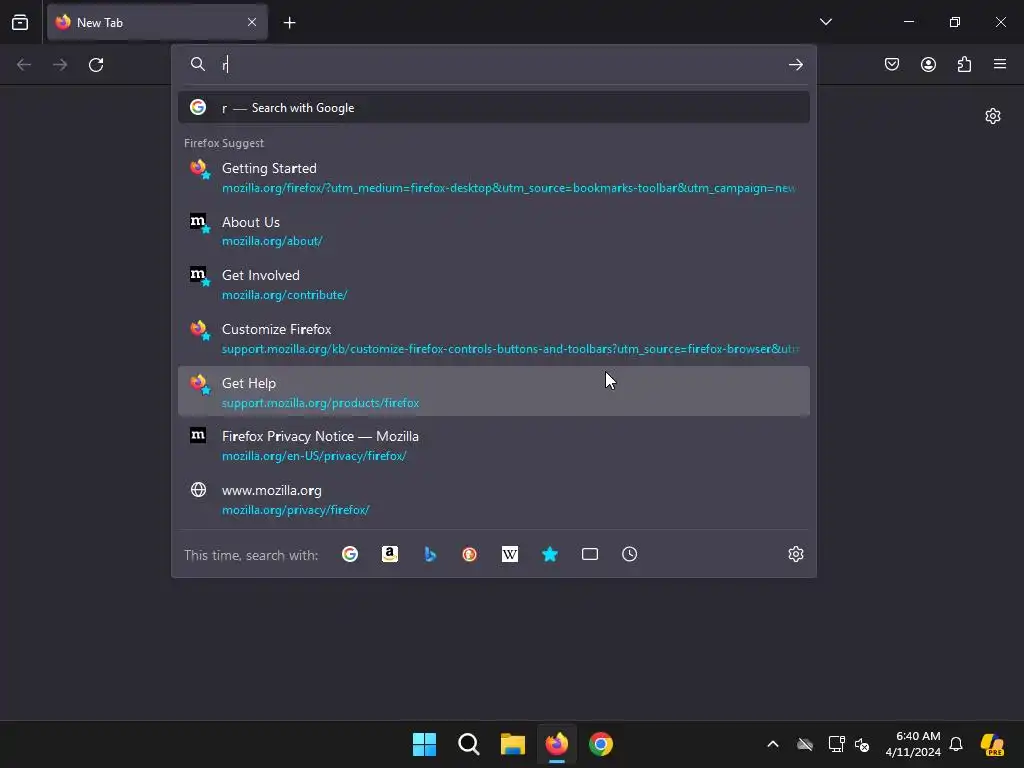Go back with the back arrow
1024x768 pixels.
click(24, 65)
